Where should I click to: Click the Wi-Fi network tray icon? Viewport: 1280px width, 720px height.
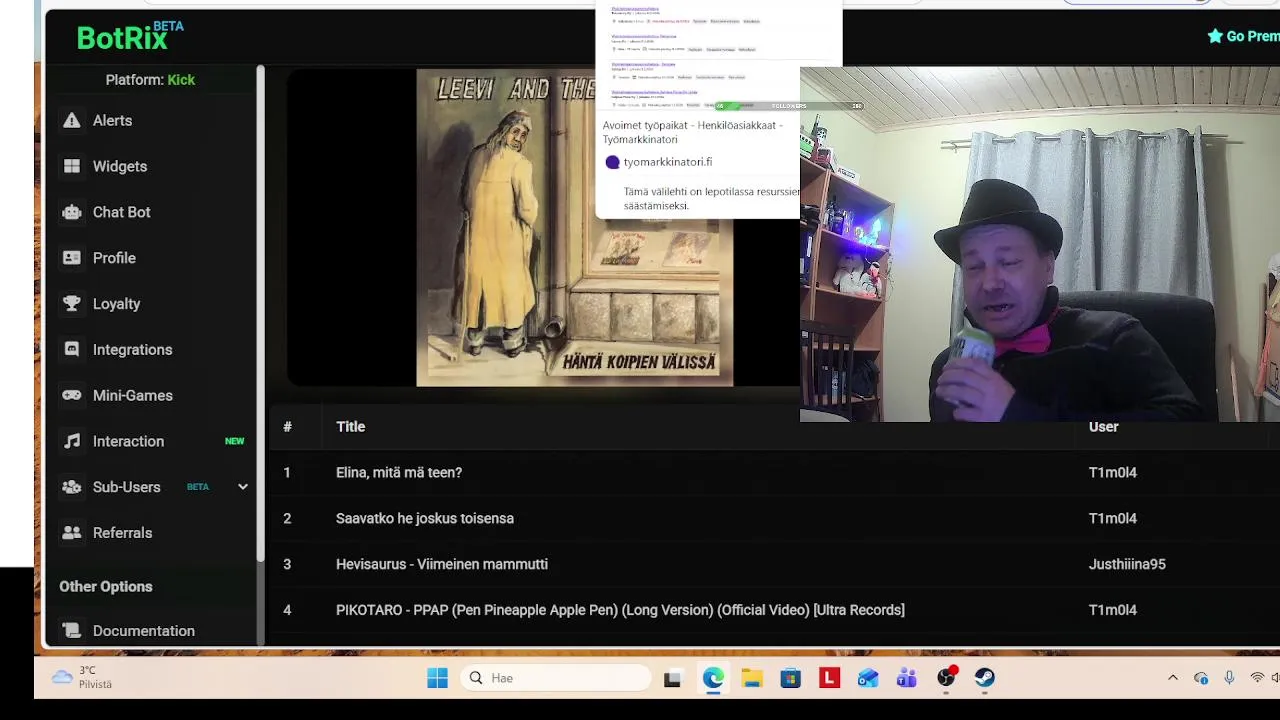1257,678
